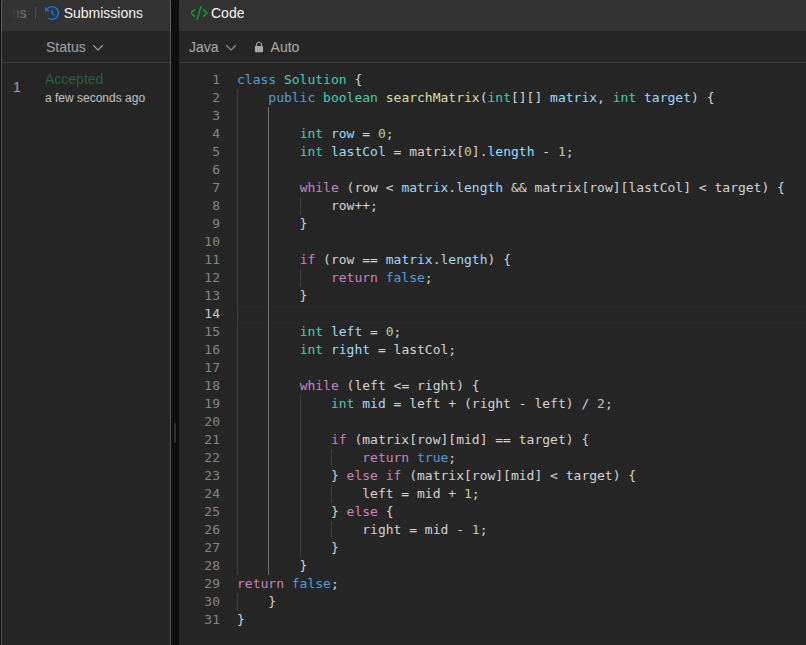Click the while loop with matrix[row][lastCol]
The width and height of the screenshot is (806, 645).
(542, 188)
